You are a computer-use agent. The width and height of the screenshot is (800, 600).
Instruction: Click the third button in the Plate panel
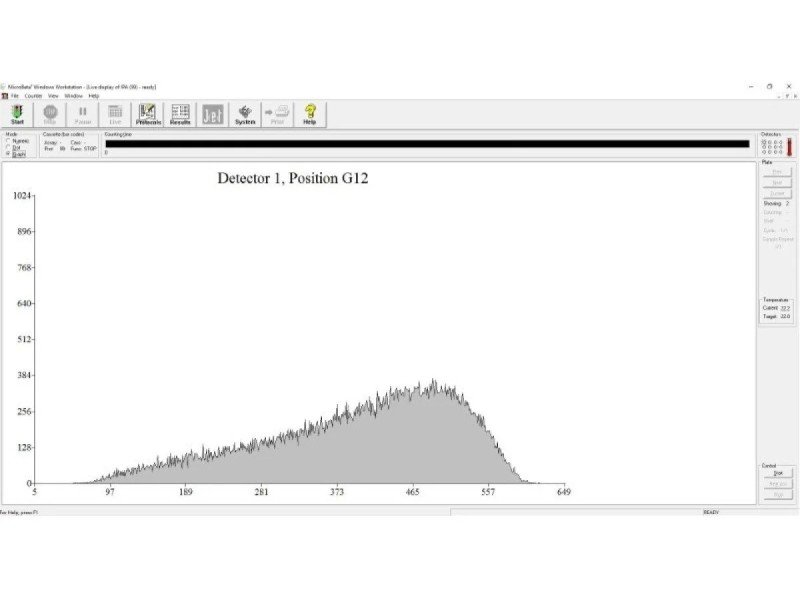point(777,193)
